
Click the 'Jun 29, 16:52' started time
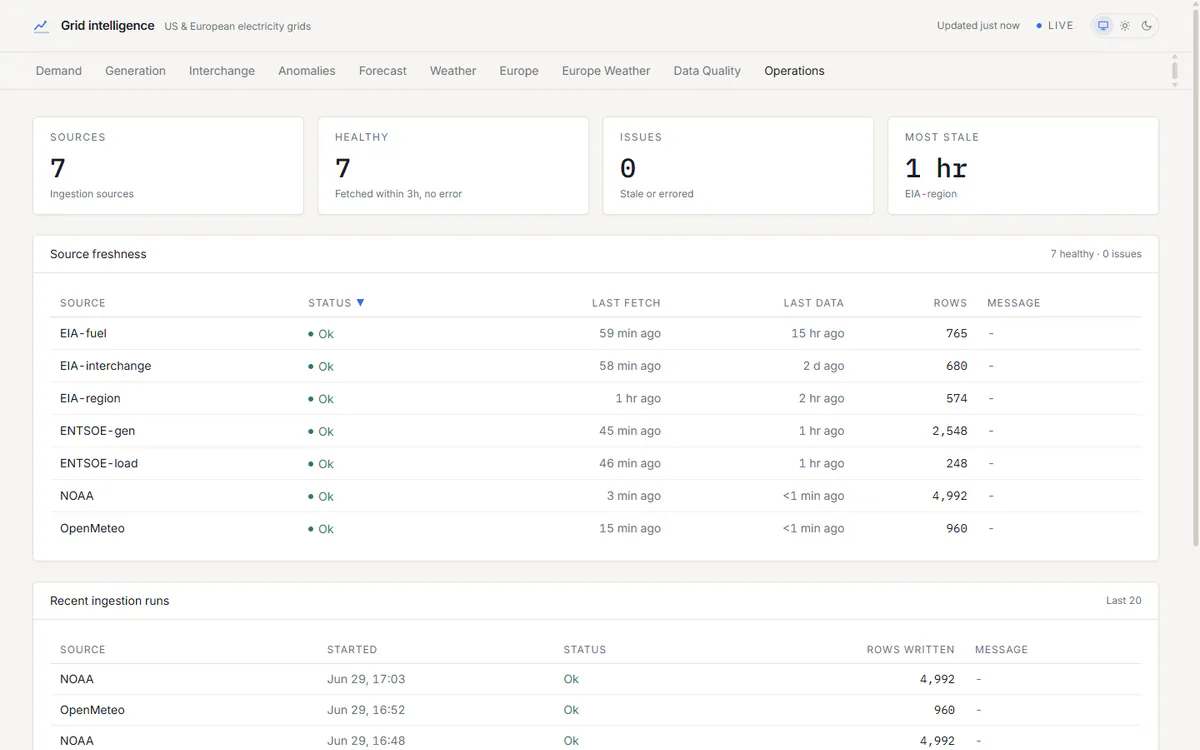click(x=366, y=710)
